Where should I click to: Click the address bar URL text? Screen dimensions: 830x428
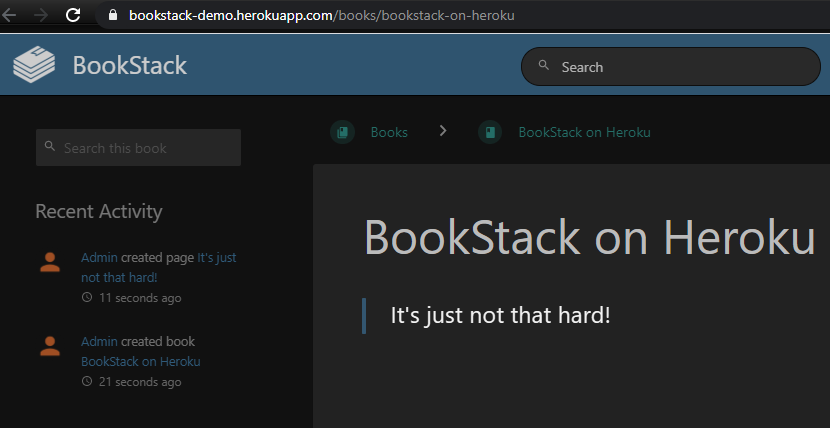click(322, 15)
